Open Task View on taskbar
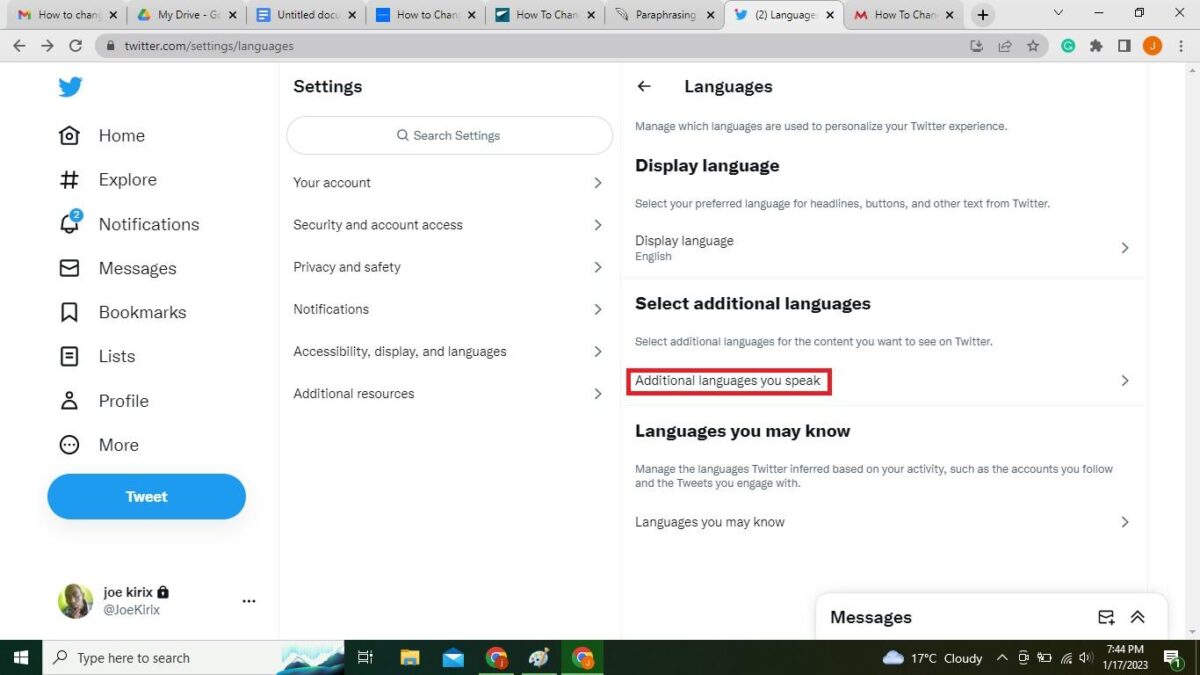Screen dimensions: 1200x675 coord(365,657)
